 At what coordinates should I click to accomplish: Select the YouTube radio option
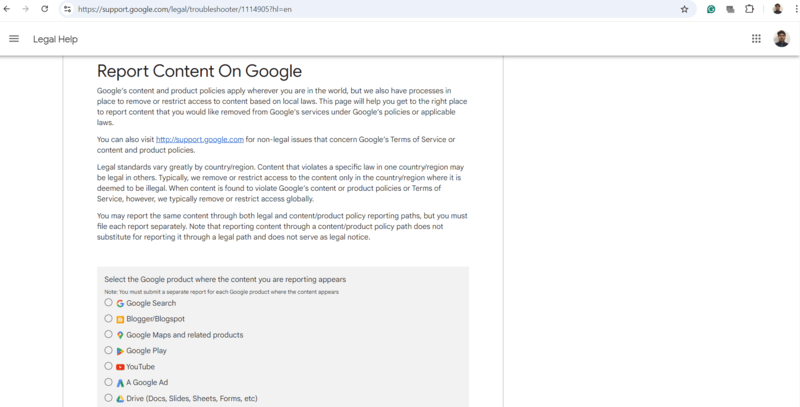pos(108,367)
